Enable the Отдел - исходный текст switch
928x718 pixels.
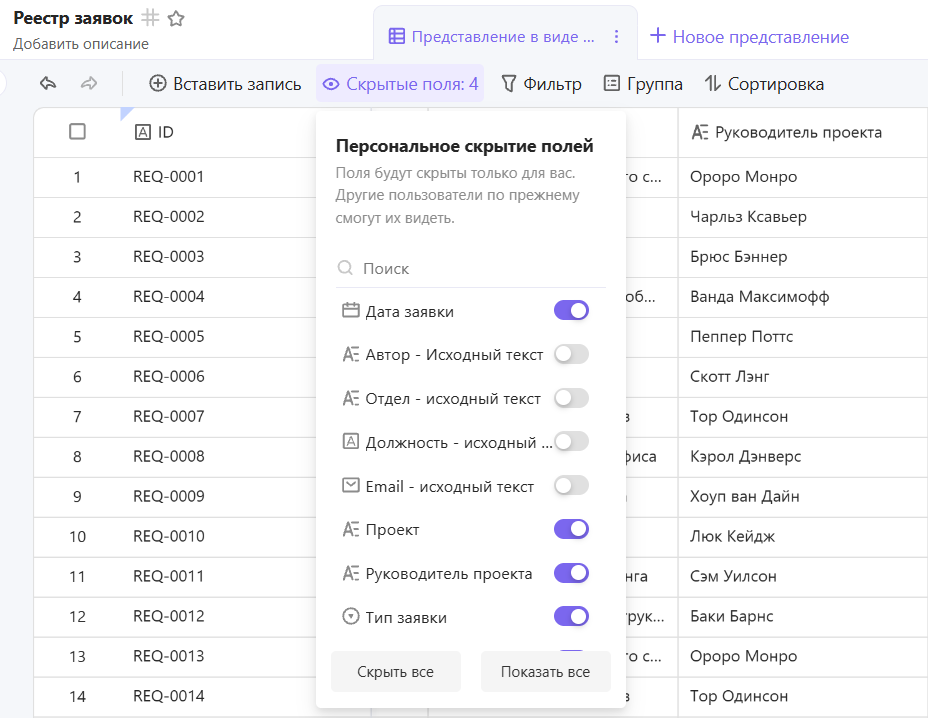[571, 398]
